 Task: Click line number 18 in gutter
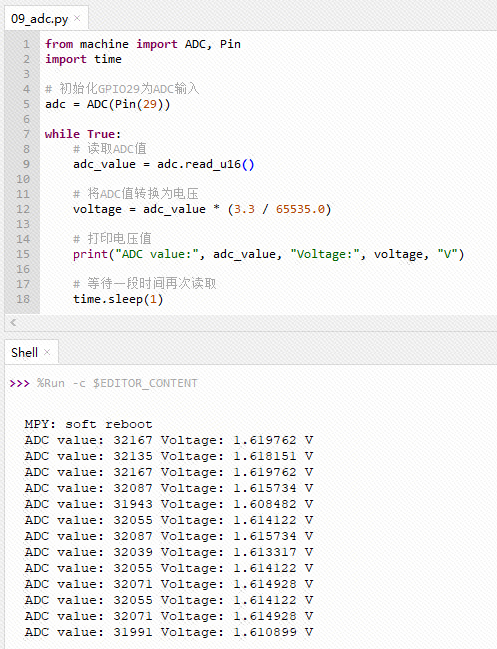[x=23, y=299]
